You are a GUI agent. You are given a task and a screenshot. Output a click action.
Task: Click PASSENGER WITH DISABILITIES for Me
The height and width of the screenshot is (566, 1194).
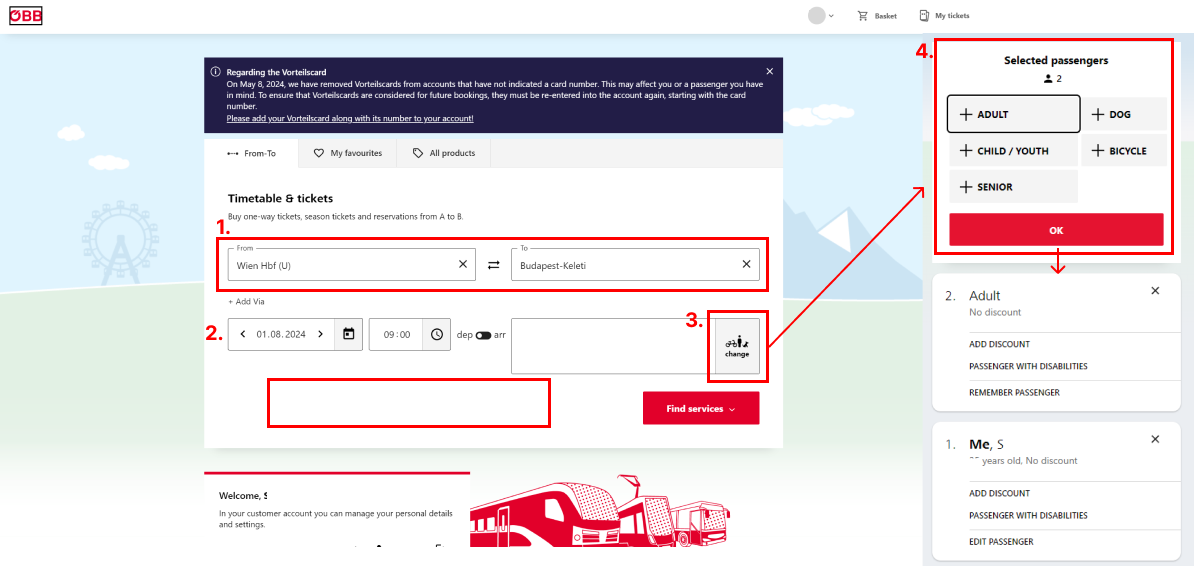[x=1028, y=516]
